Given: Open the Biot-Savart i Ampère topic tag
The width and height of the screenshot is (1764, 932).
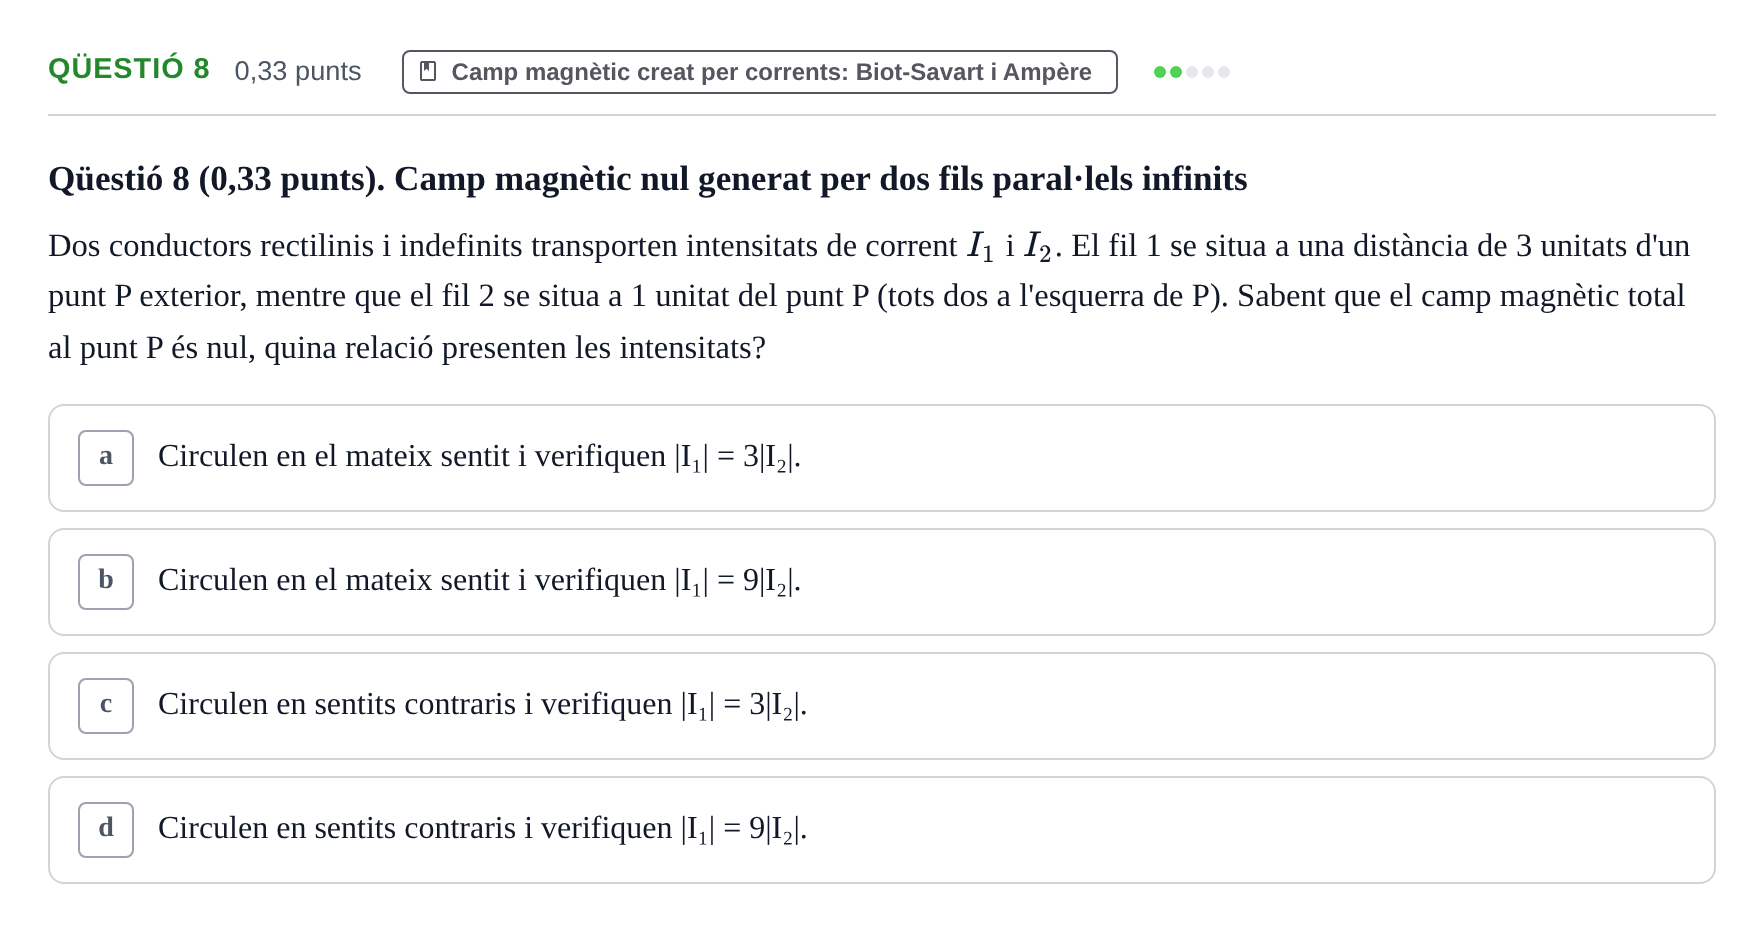Looking at the screenshot, I should (x=759, y=72).
